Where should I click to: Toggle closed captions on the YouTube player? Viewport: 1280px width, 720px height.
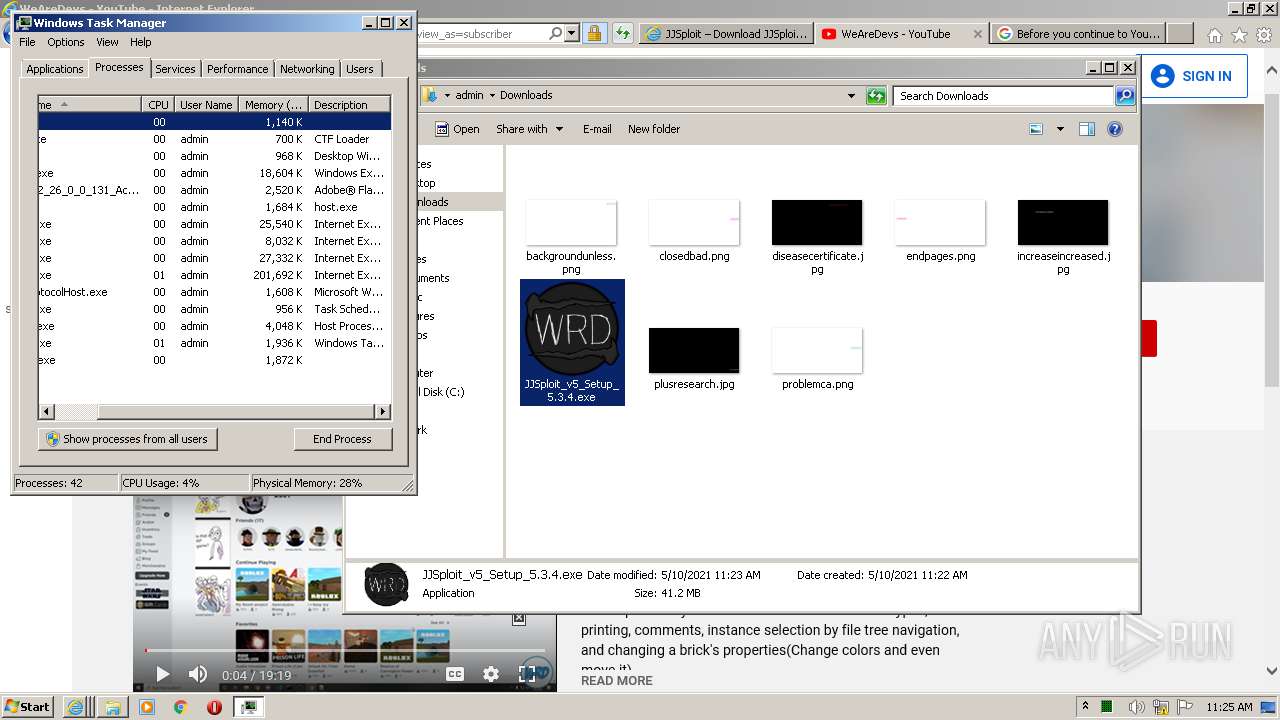tap(455, 675)
